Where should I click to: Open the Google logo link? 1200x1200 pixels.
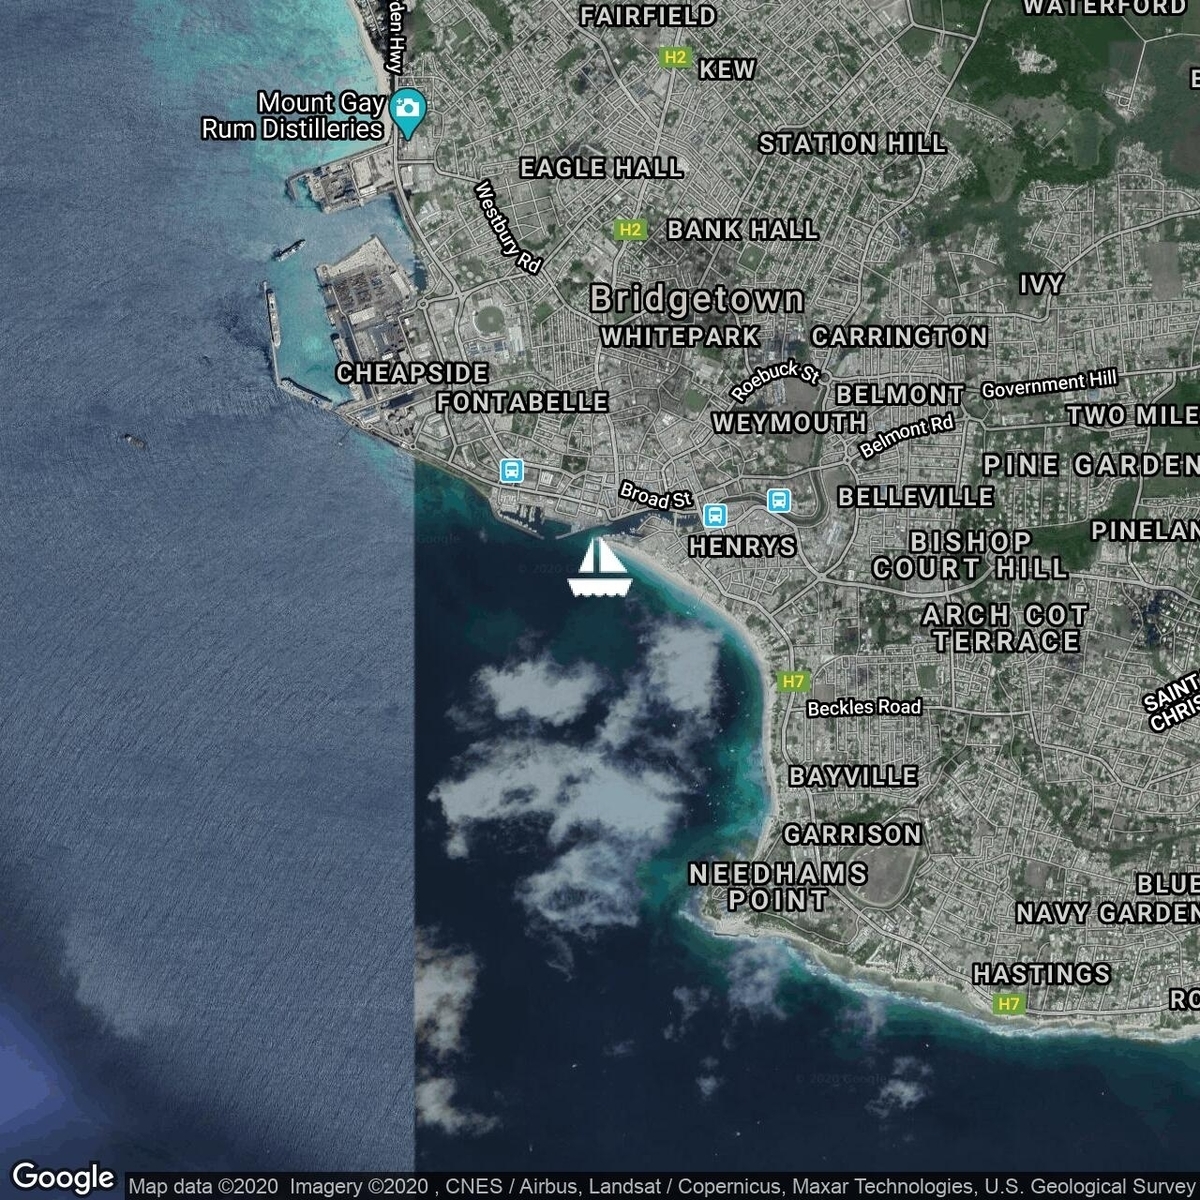click(63, 1177)
